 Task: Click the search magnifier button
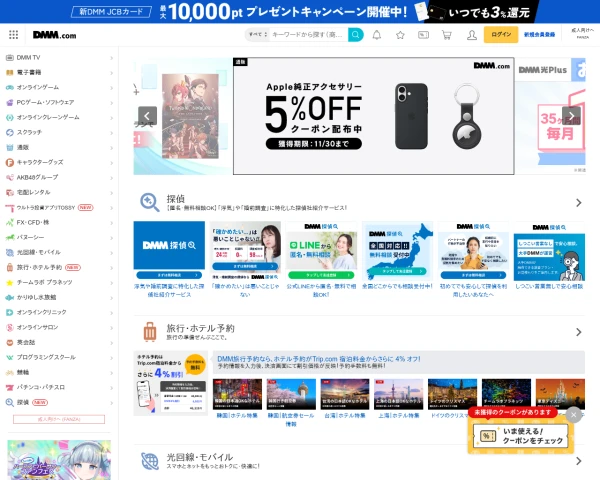(355, 35)
